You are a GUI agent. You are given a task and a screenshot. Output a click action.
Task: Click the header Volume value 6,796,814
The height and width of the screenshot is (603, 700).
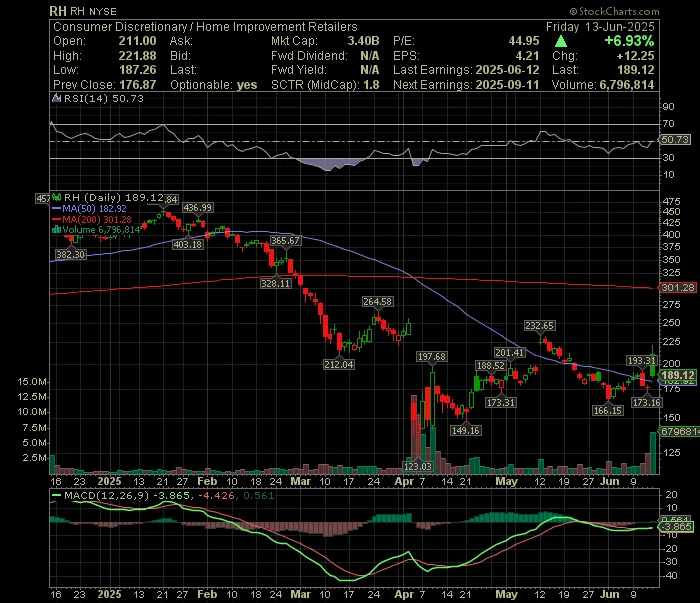[x=627, y=85]
